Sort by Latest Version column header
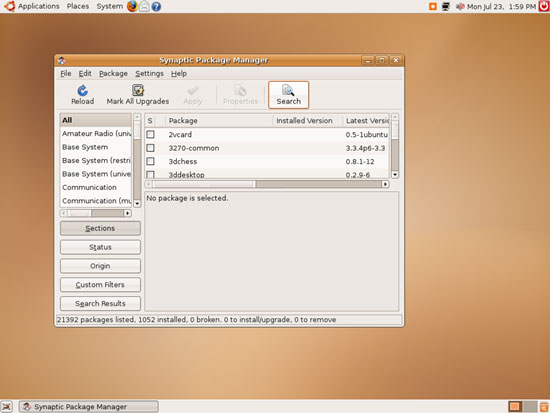This screenshot has width=550, height=413. tap(366, 121)
